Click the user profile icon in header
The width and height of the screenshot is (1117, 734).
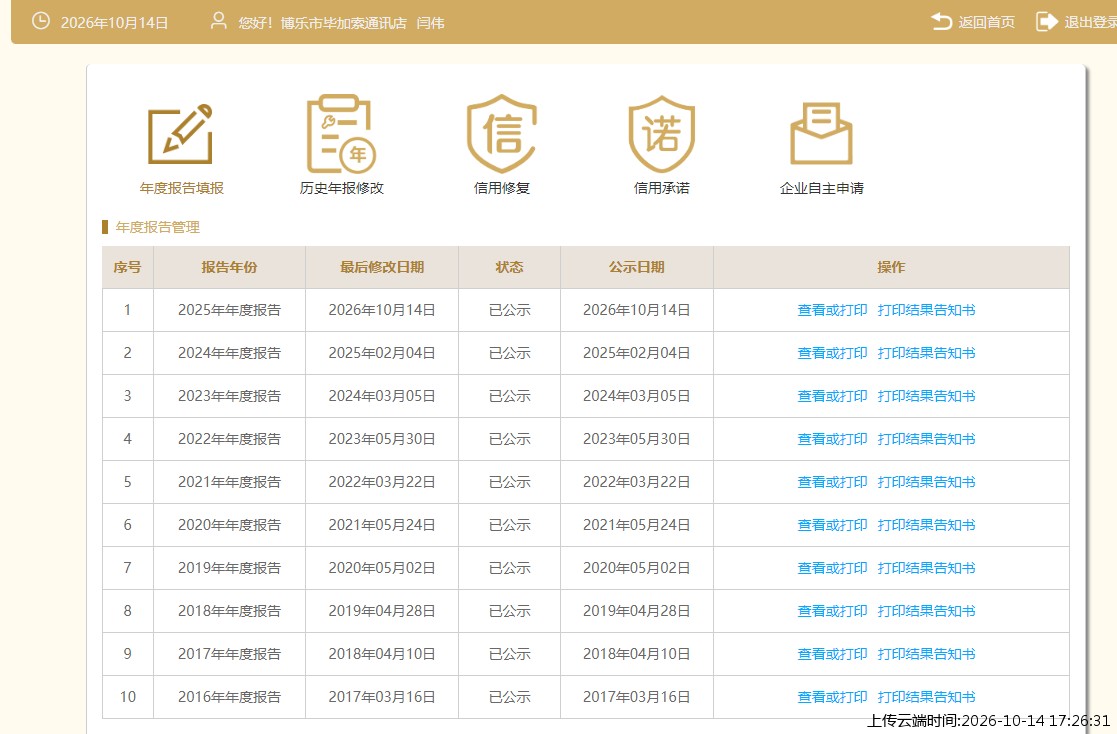[219, 21]
